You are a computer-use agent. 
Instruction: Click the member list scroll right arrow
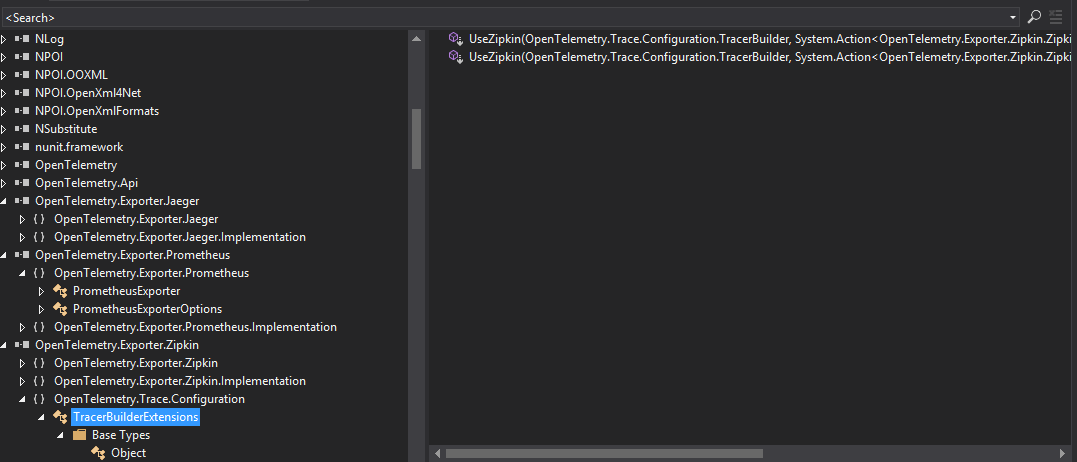pos(1063,453)
